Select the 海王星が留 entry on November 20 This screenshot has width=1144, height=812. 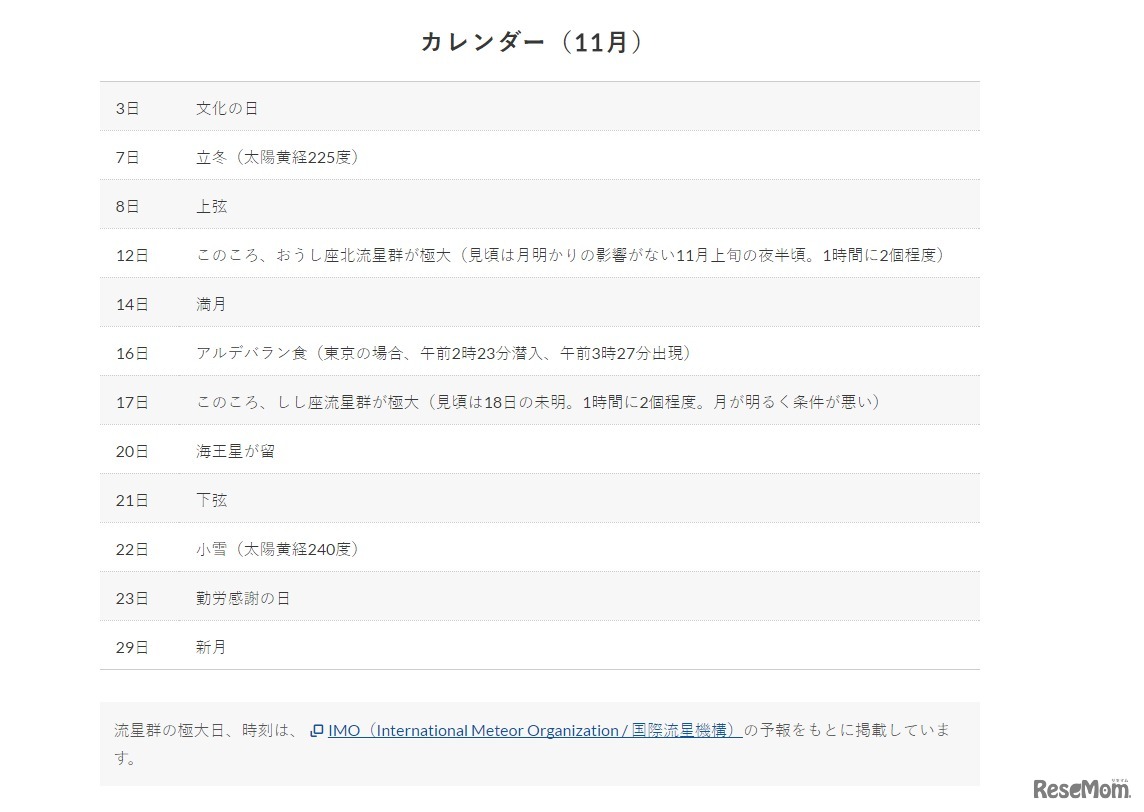point(237,451)
